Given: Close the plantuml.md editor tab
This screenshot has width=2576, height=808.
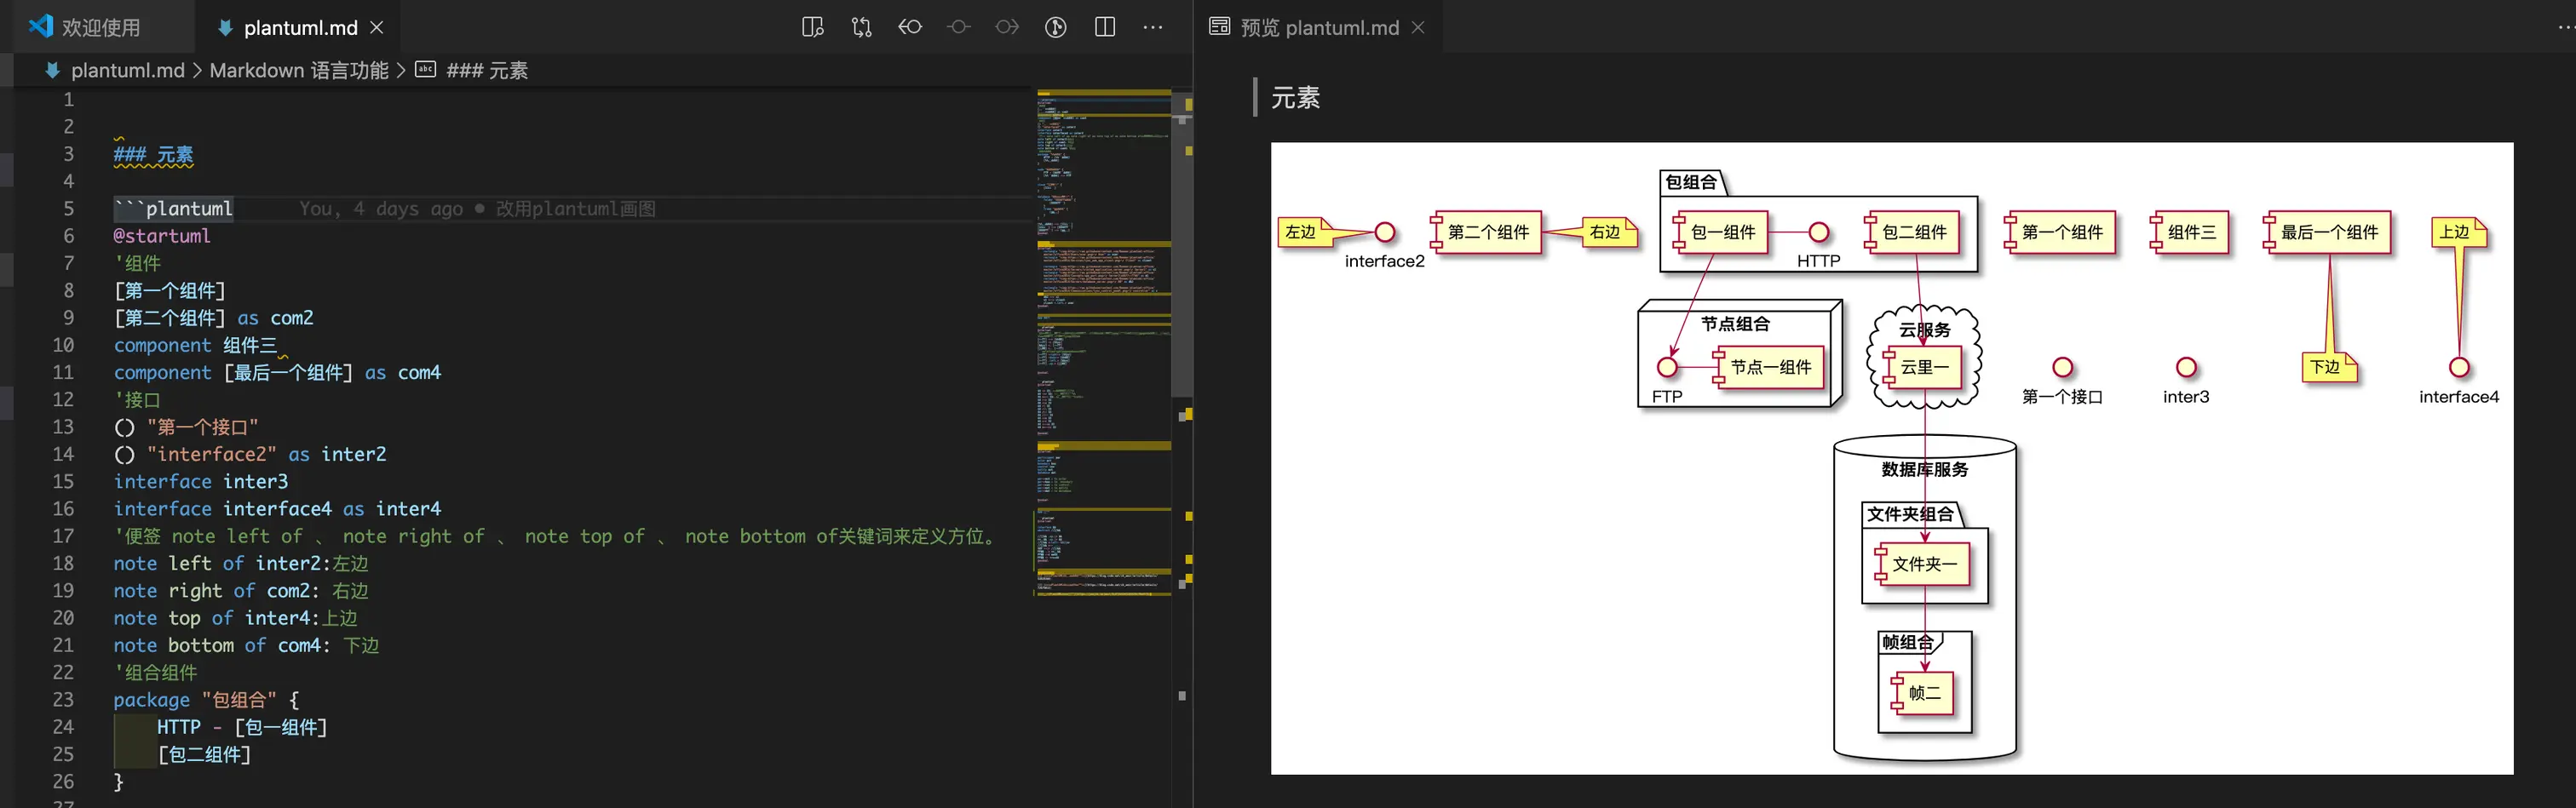Looking at the screenshot, I should 377,28.
